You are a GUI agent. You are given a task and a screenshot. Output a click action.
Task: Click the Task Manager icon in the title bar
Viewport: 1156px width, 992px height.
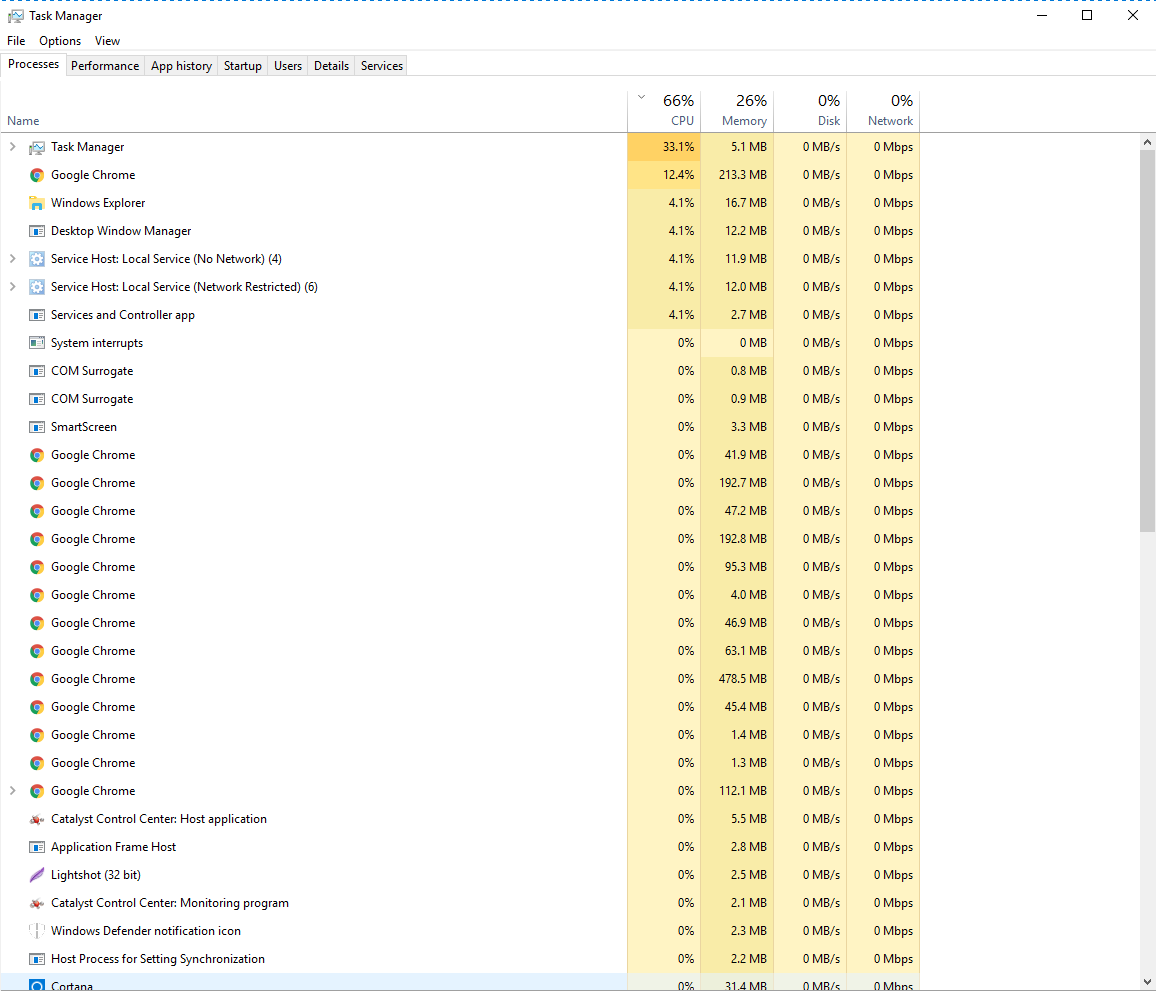[15, 15]
